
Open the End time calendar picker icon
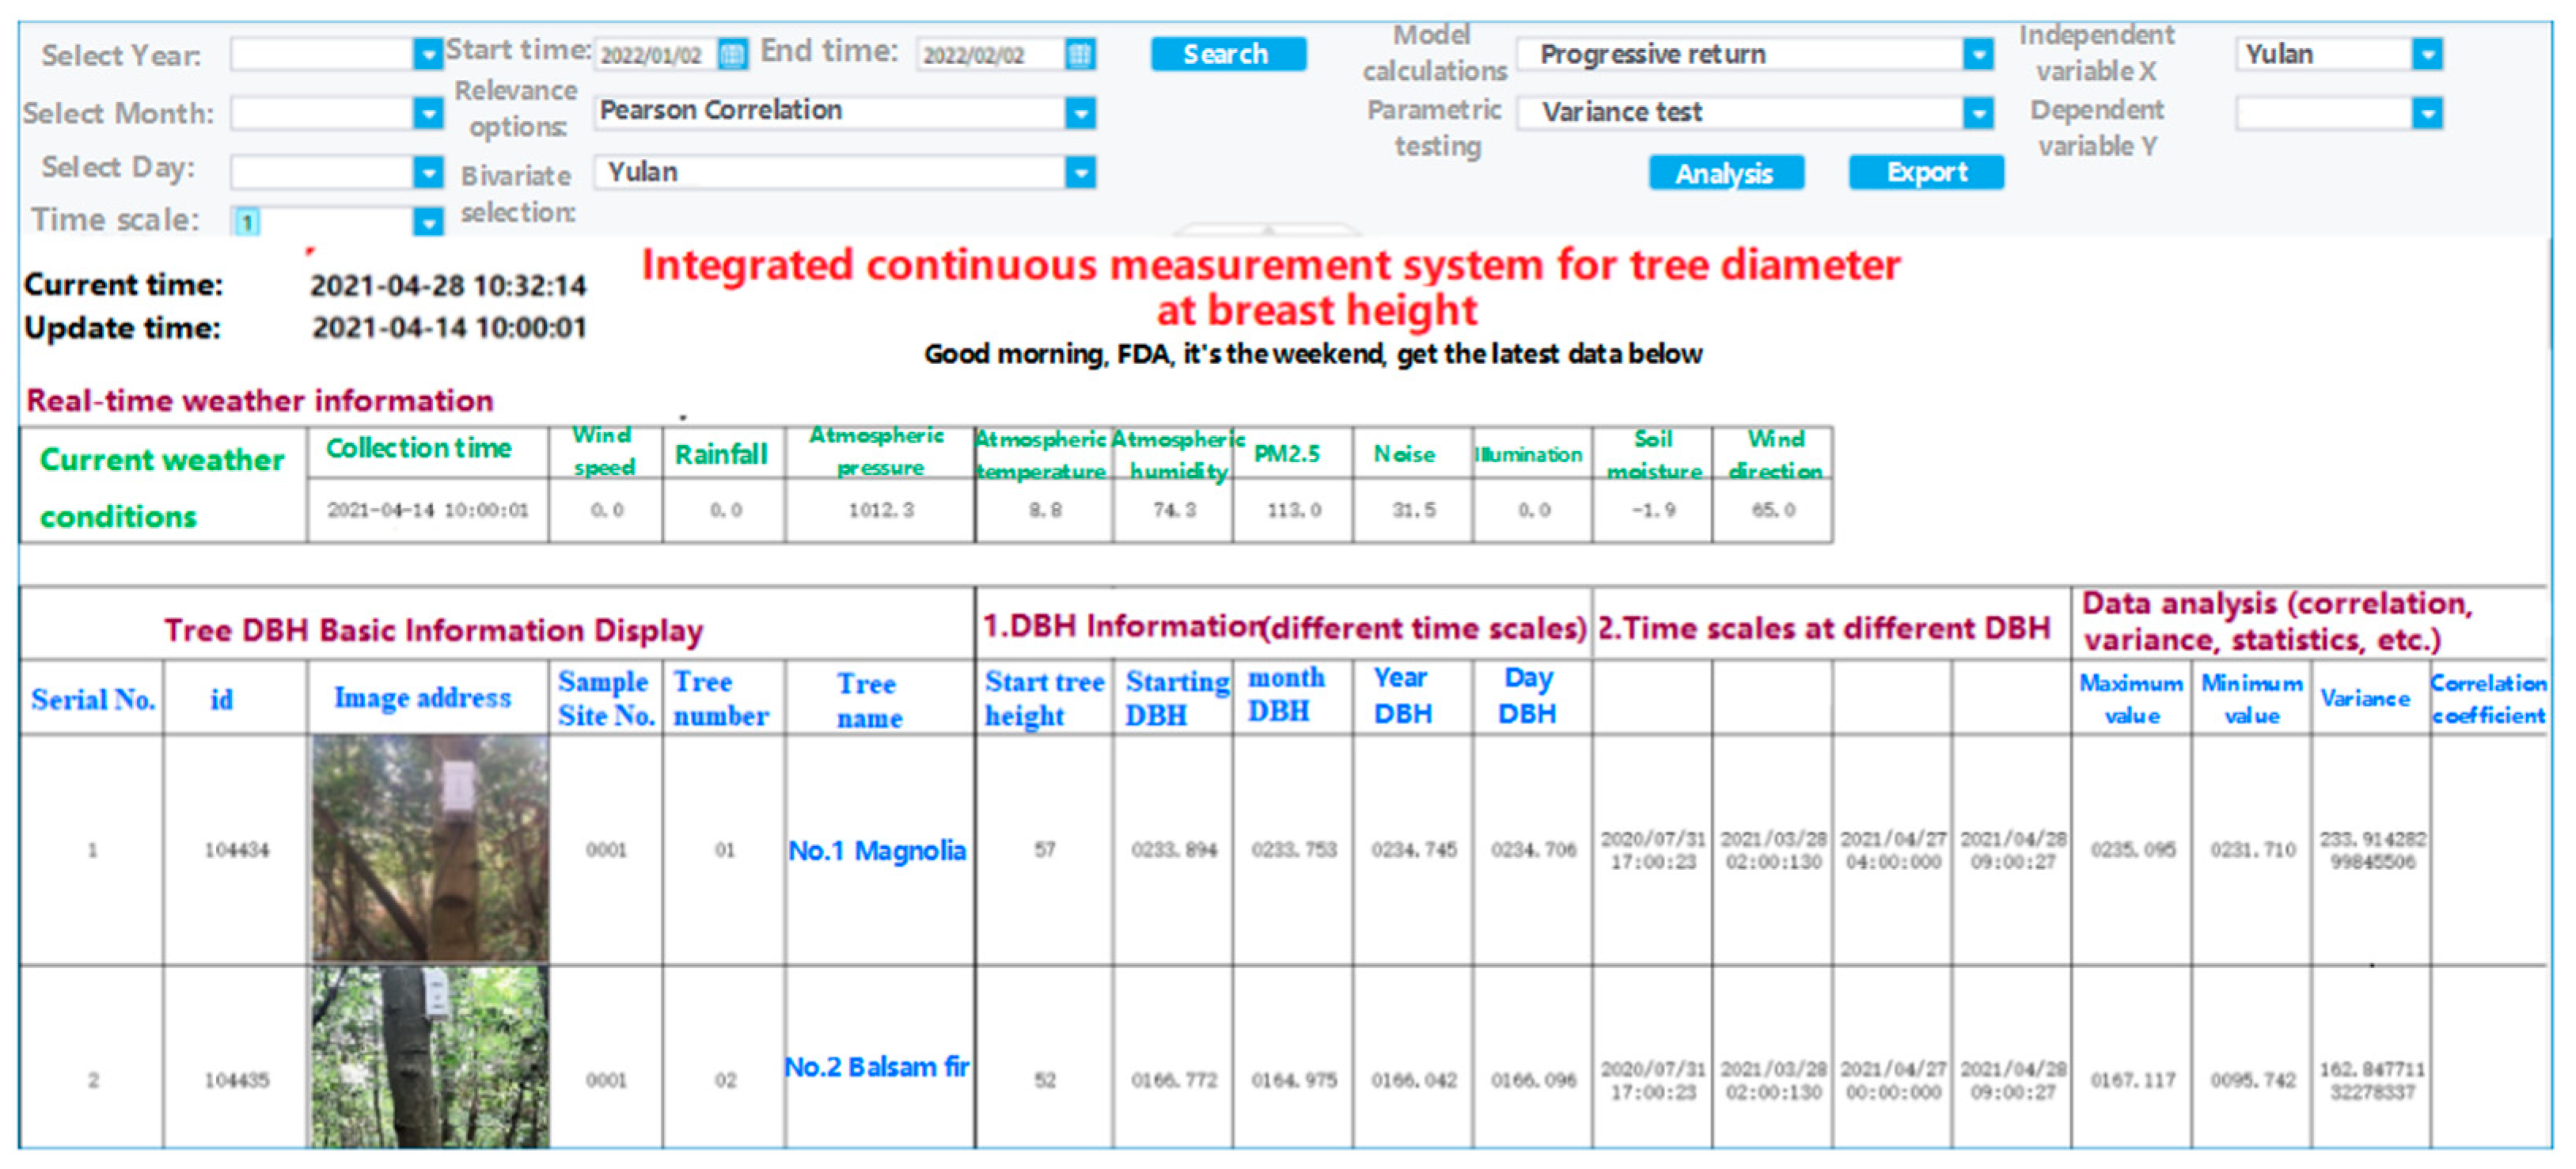(x=1079, y=54)
